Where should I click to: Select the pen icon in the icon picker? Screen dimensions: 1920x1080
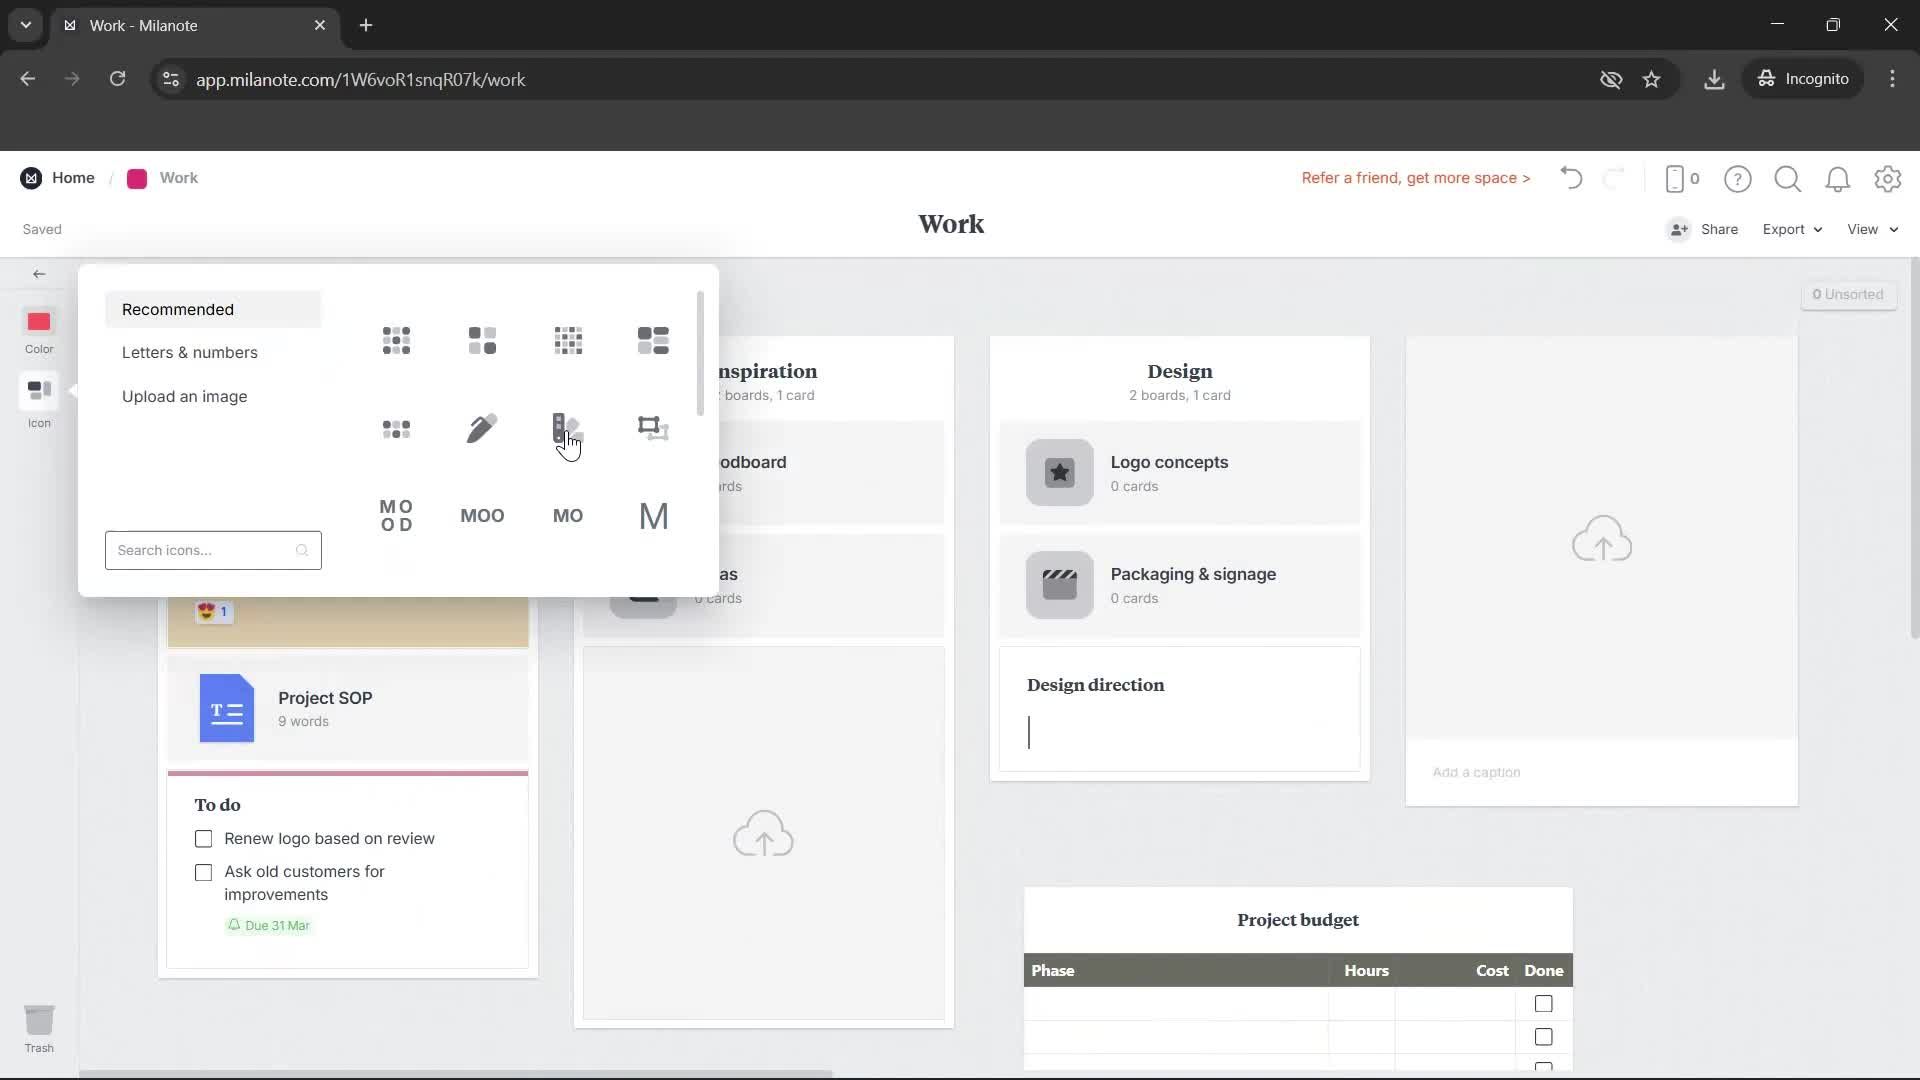[x=482, y=428]
